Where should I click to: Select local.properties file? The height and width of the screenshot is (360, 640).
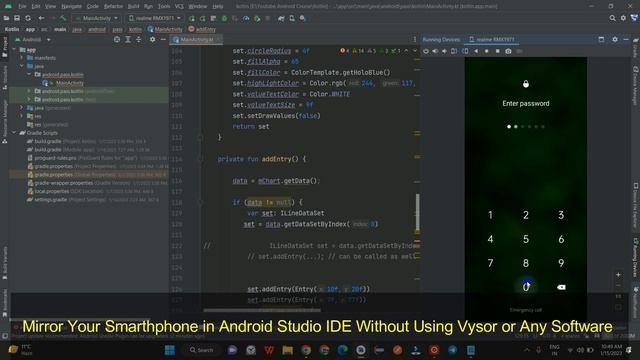pyautogui.click(x=51, y=191)
